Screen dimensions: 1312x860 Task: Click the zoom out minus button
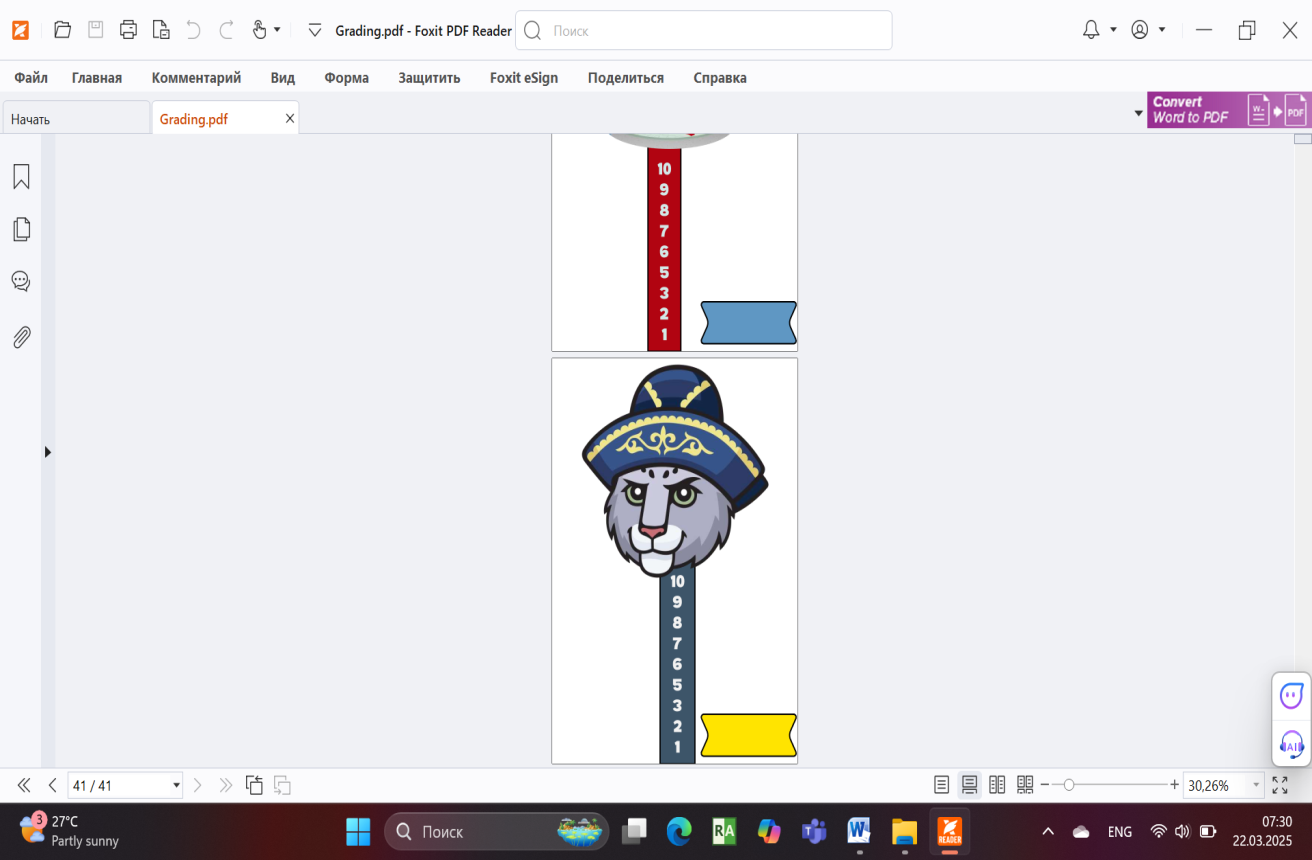point(1045,785)
